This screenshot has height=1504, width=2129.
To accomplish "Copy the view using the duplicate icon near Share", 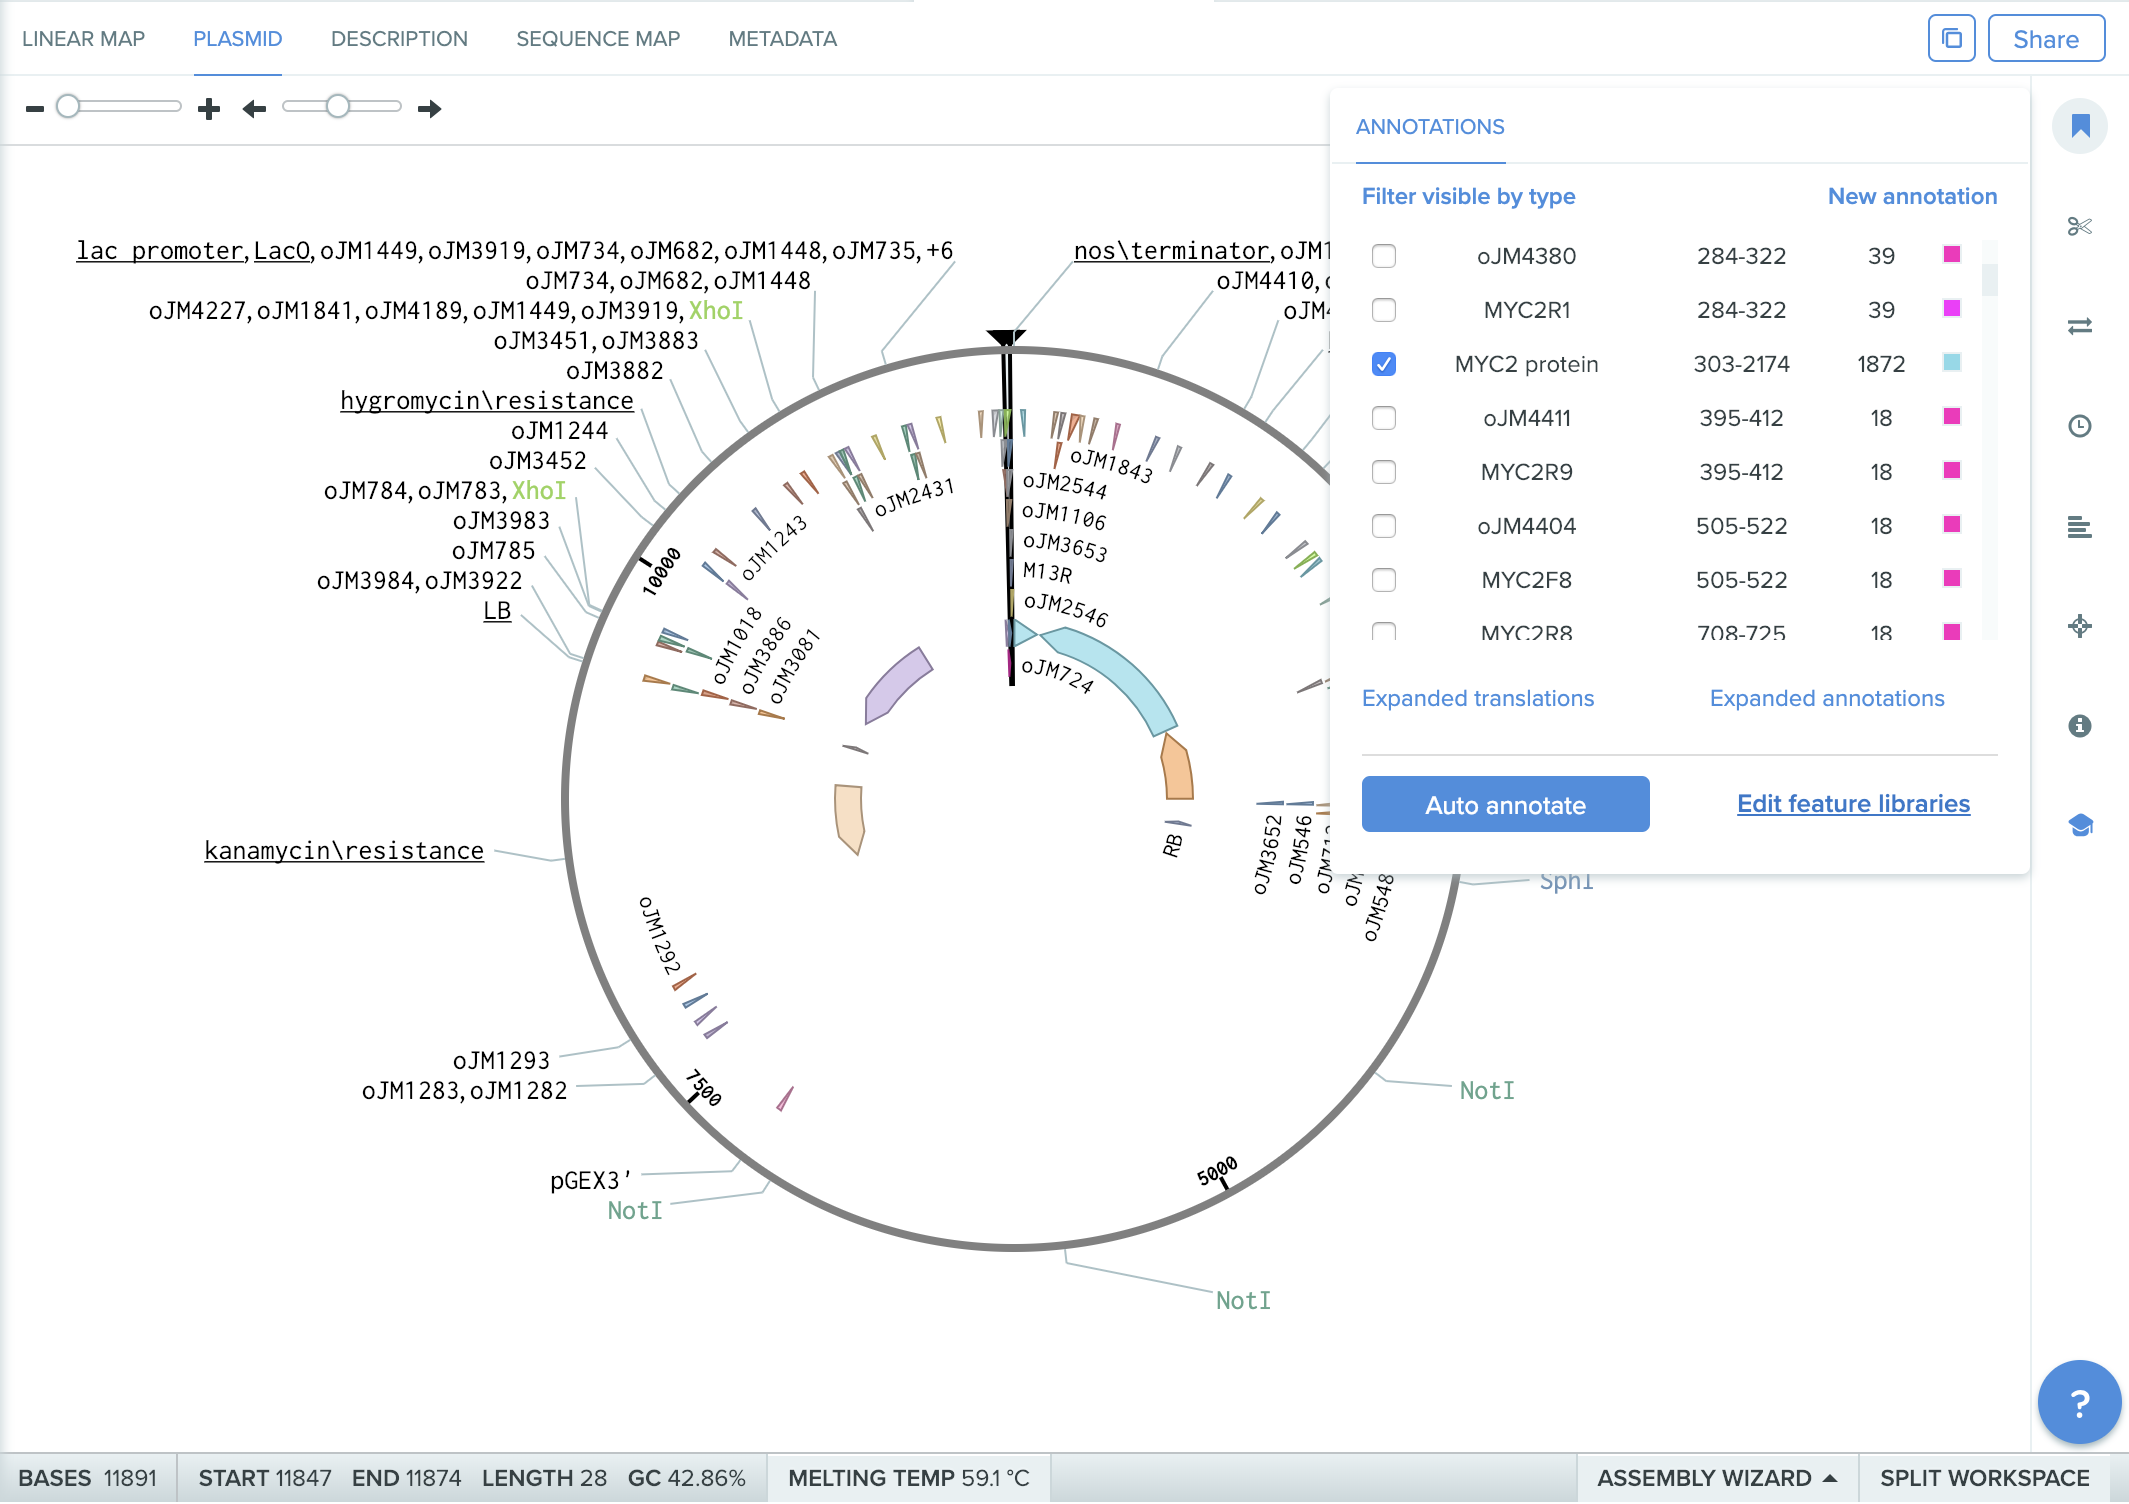I will coord(1951,38).
